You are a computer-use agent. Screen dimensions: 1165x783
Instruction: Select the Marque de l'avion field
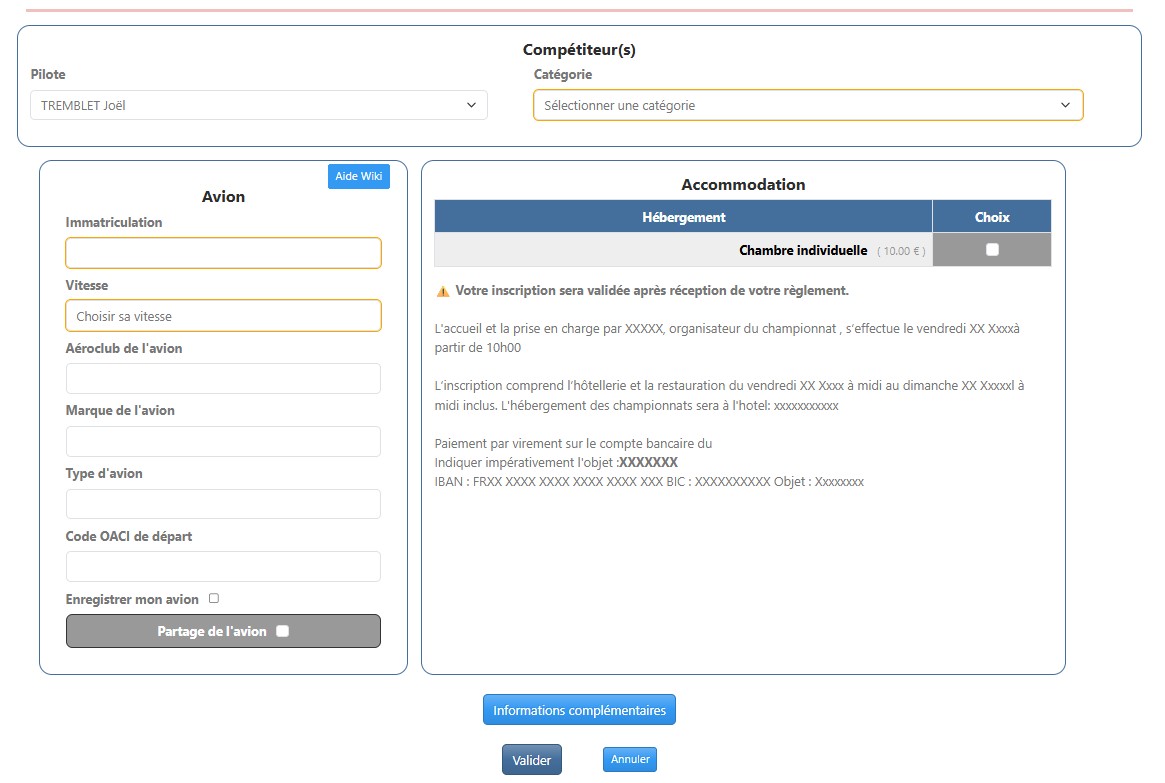(223, 441)
